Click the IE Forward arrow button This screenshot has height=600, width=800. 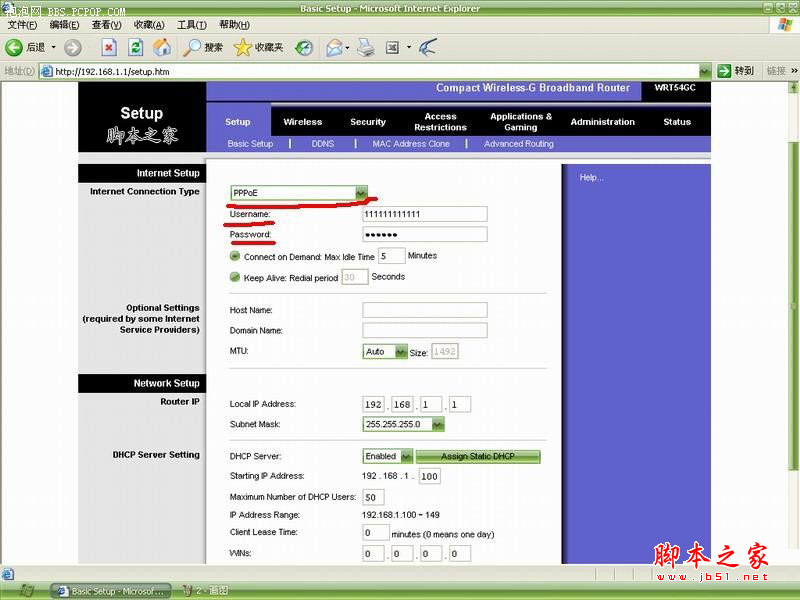73,48
